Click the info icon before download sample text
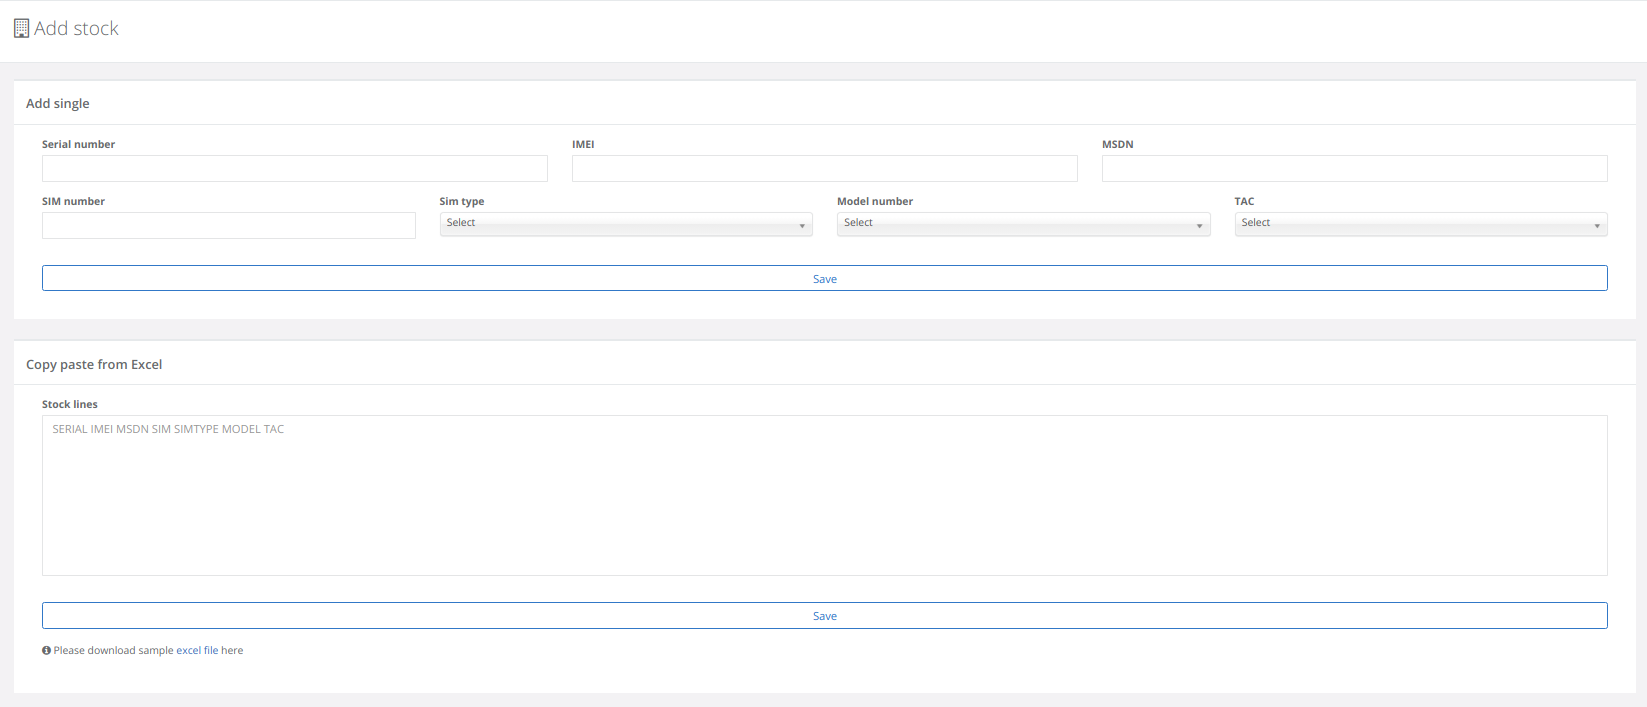1647x707 pixels. click(x=46, y=650)
